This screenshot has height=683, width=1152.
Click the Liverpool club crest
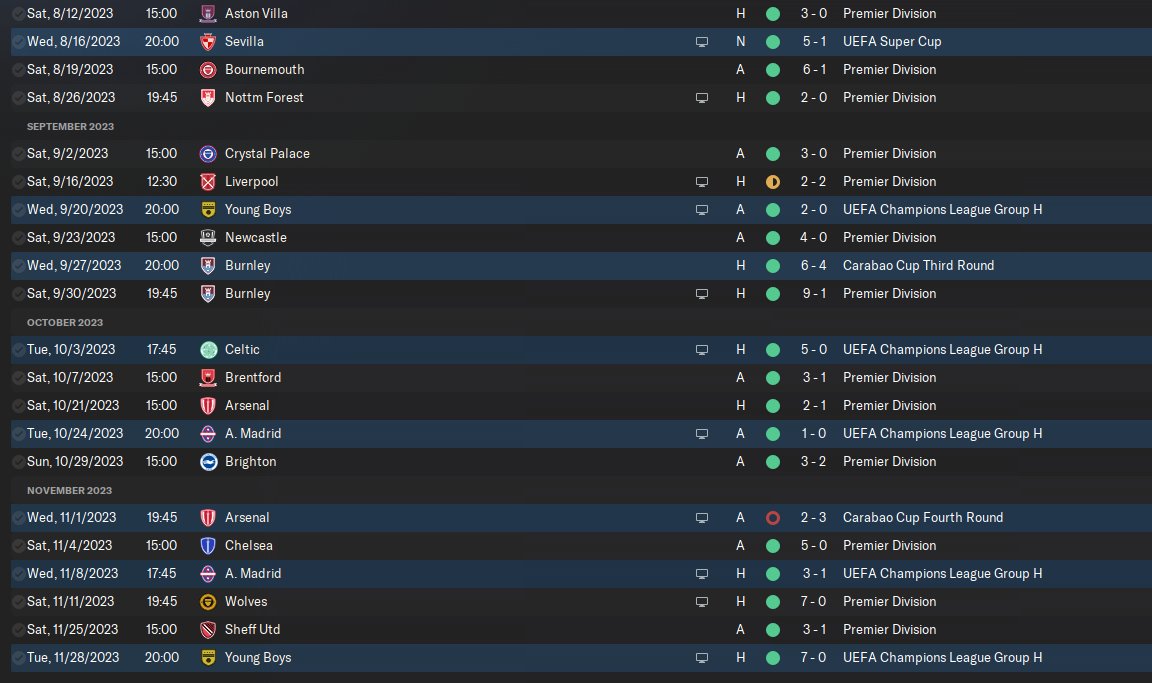208,182
